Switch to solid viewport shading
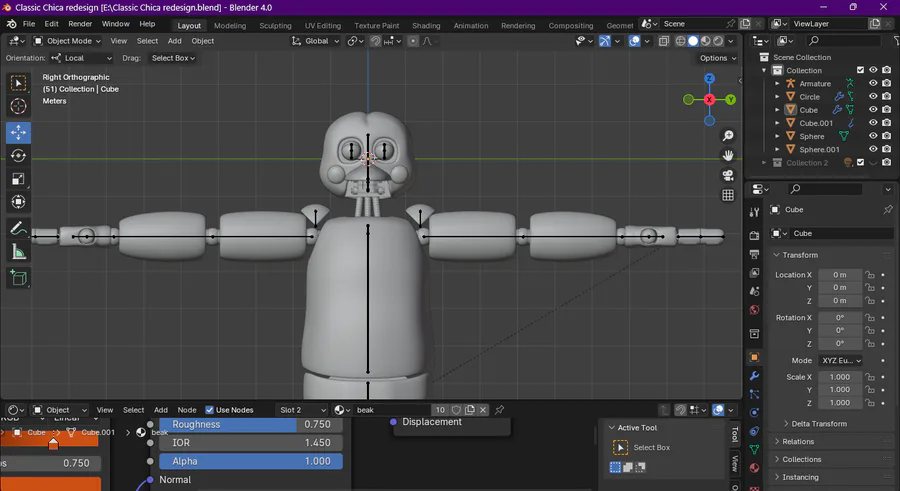 (693, 41)
